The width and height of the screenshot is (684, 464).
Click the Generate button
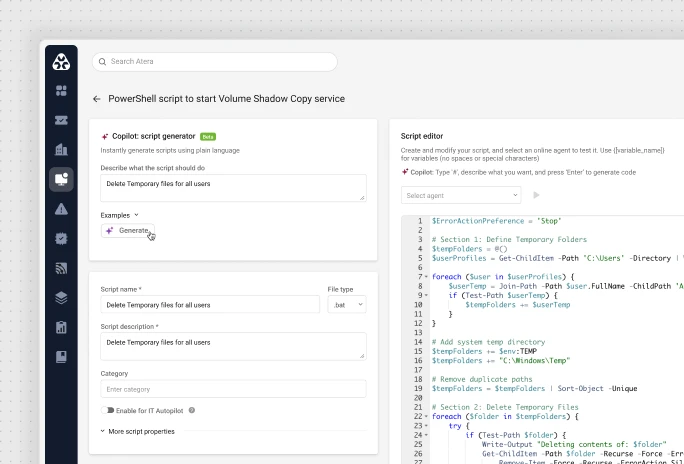128,231
